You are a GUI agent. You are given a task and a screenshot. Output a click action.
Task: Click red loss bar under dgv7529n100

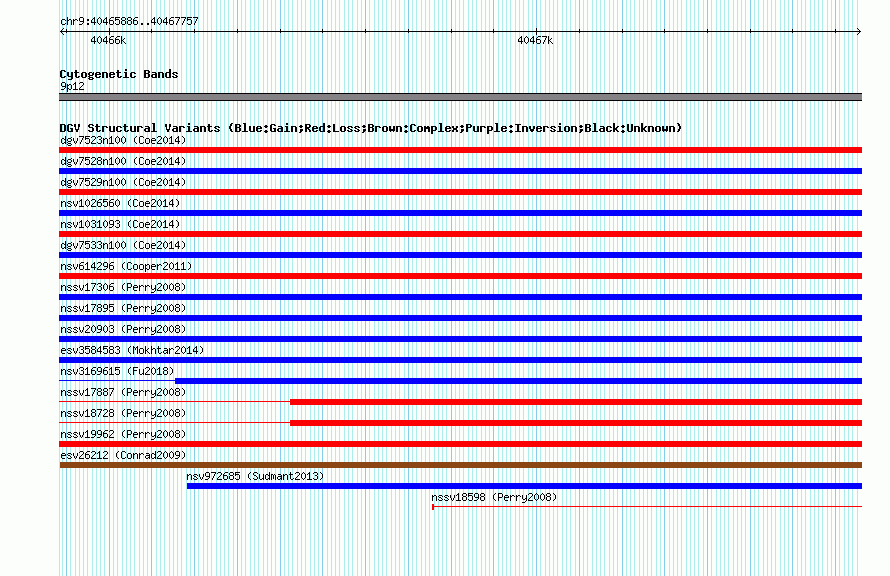coord(460,192)
